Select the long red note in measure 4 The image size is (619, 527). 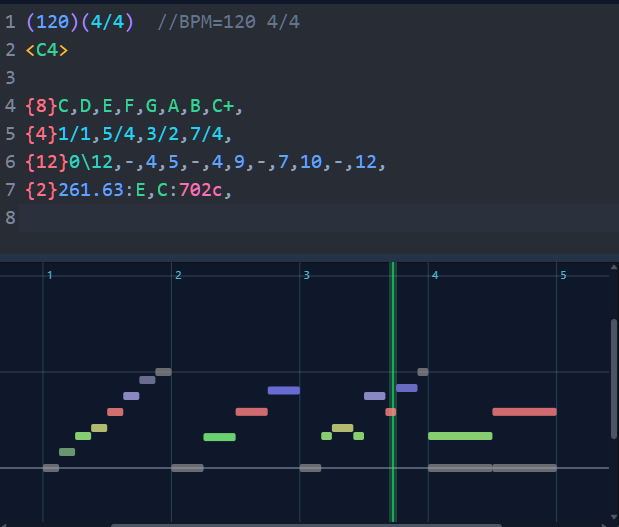tap(524, 412)
